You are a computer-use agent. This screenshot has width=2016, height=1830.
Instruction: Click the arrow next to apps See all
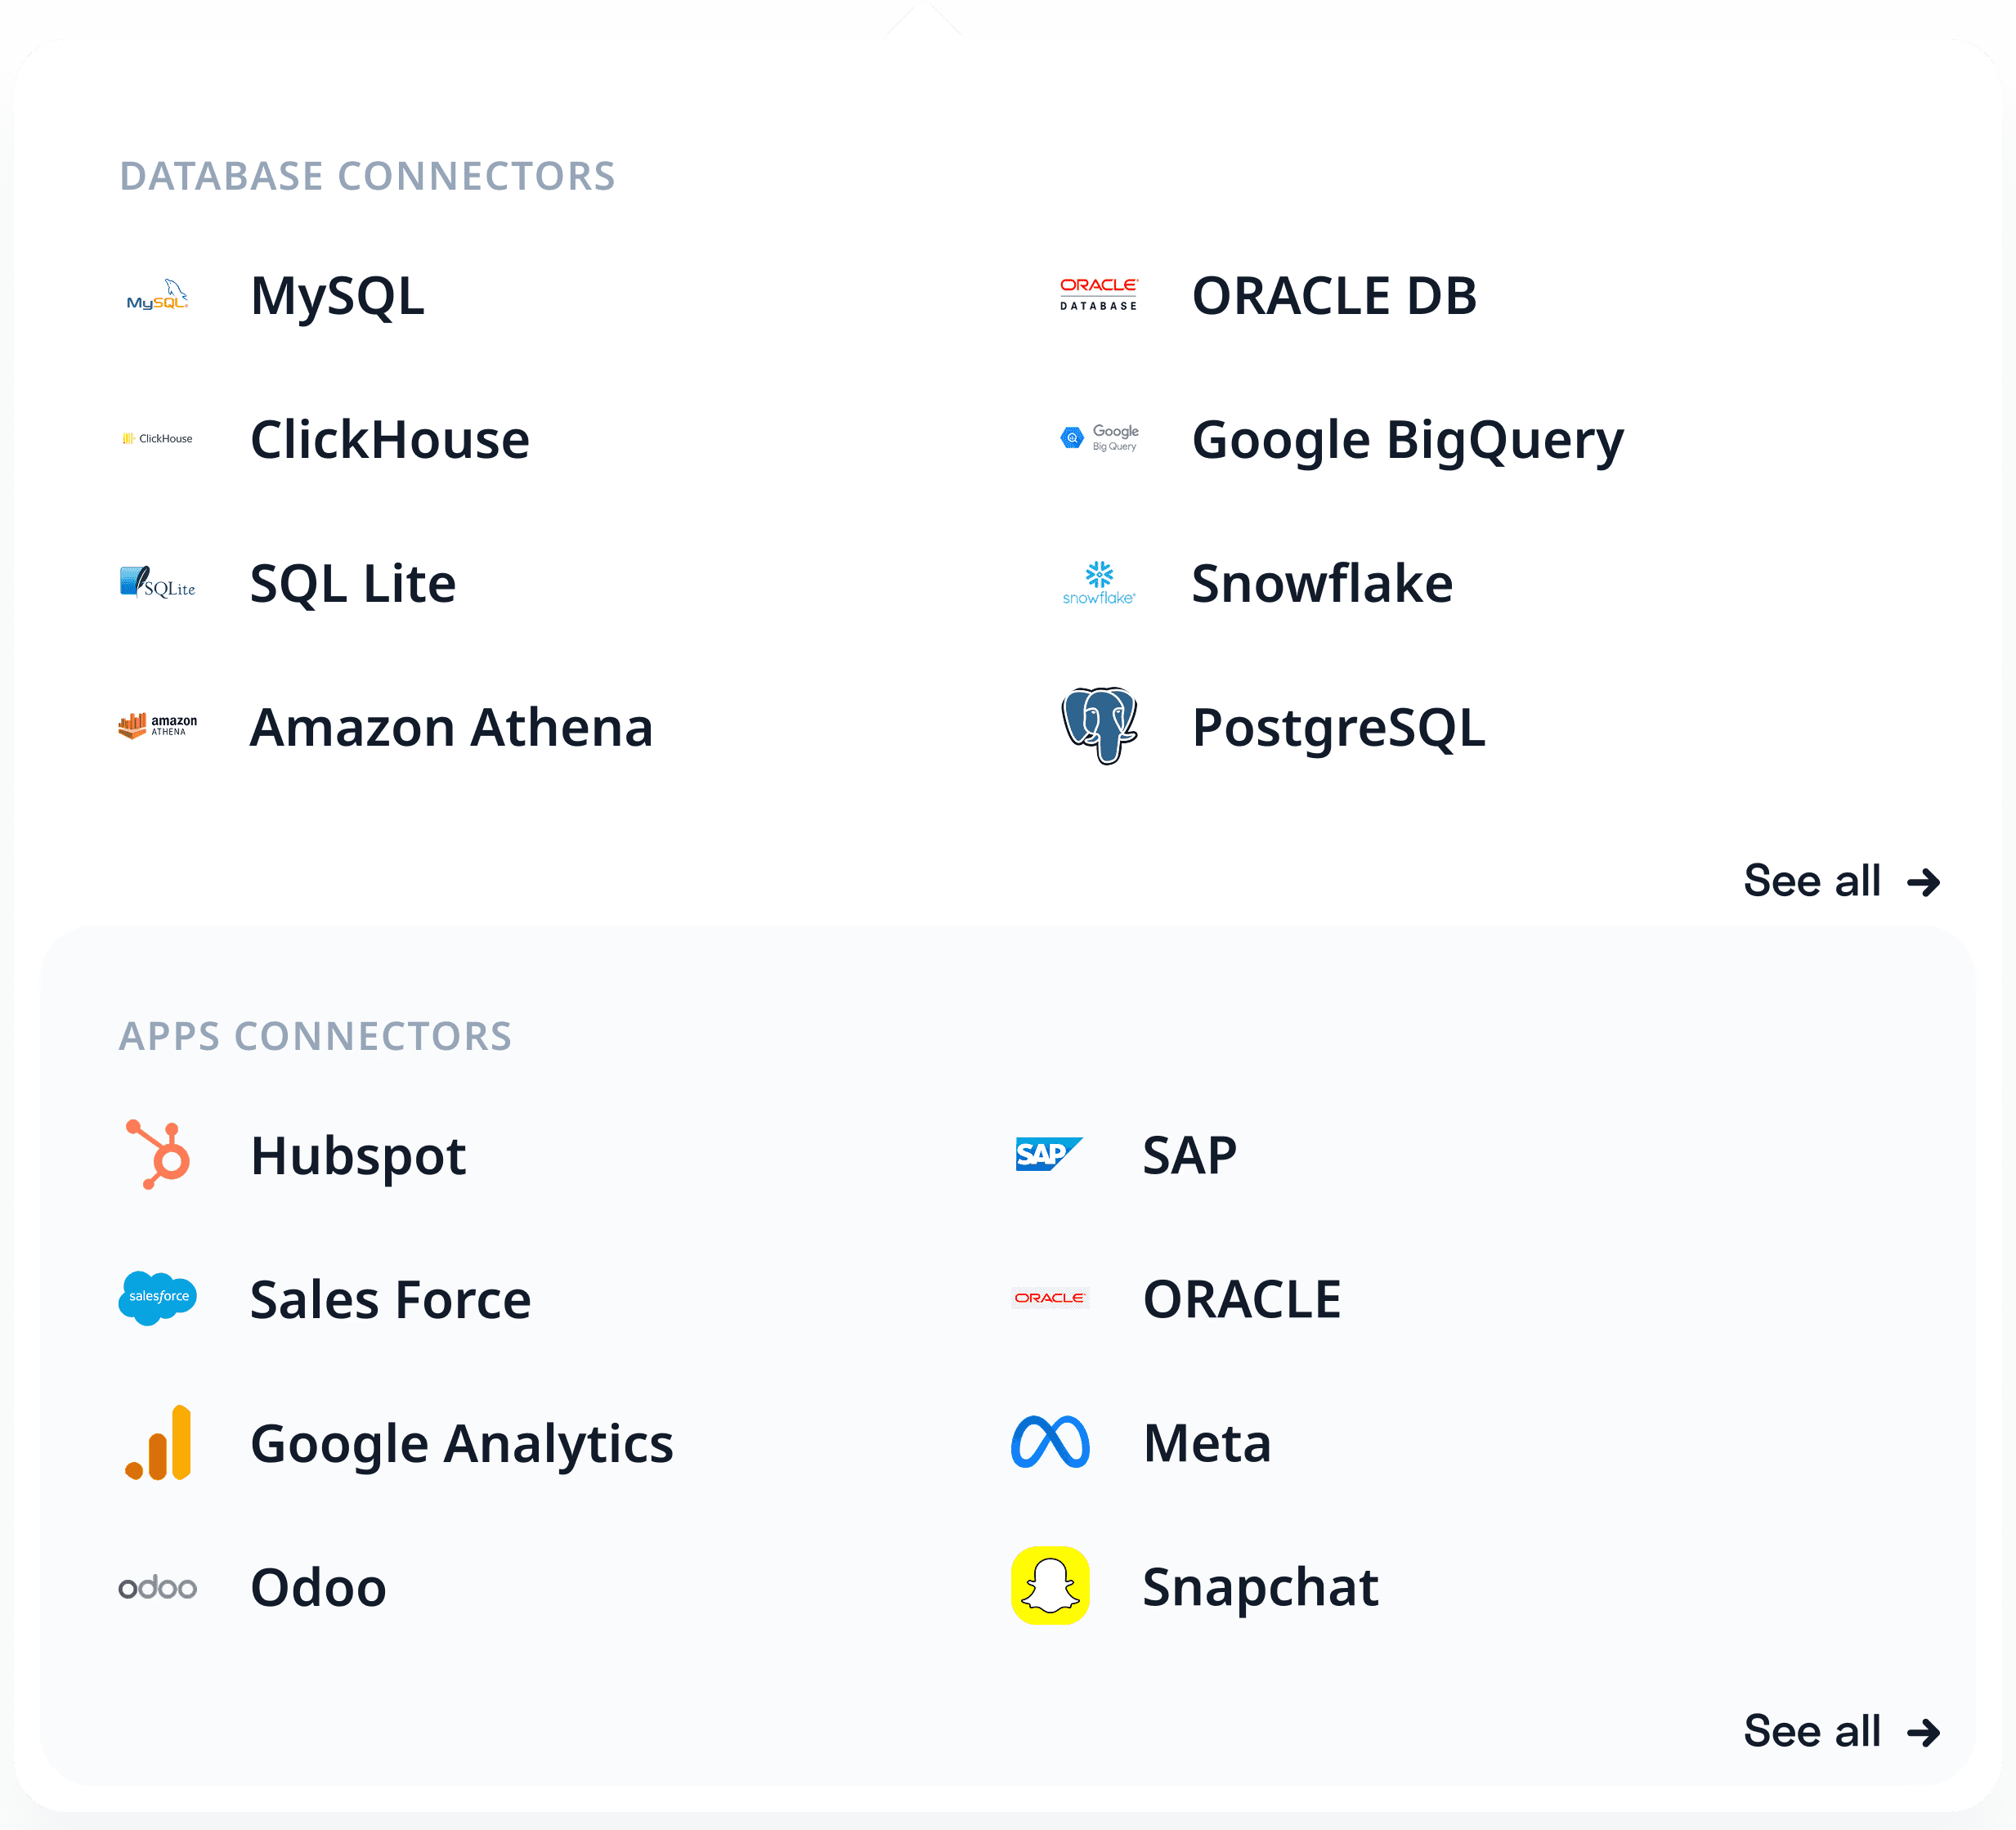click(x=1923, y=1732)
